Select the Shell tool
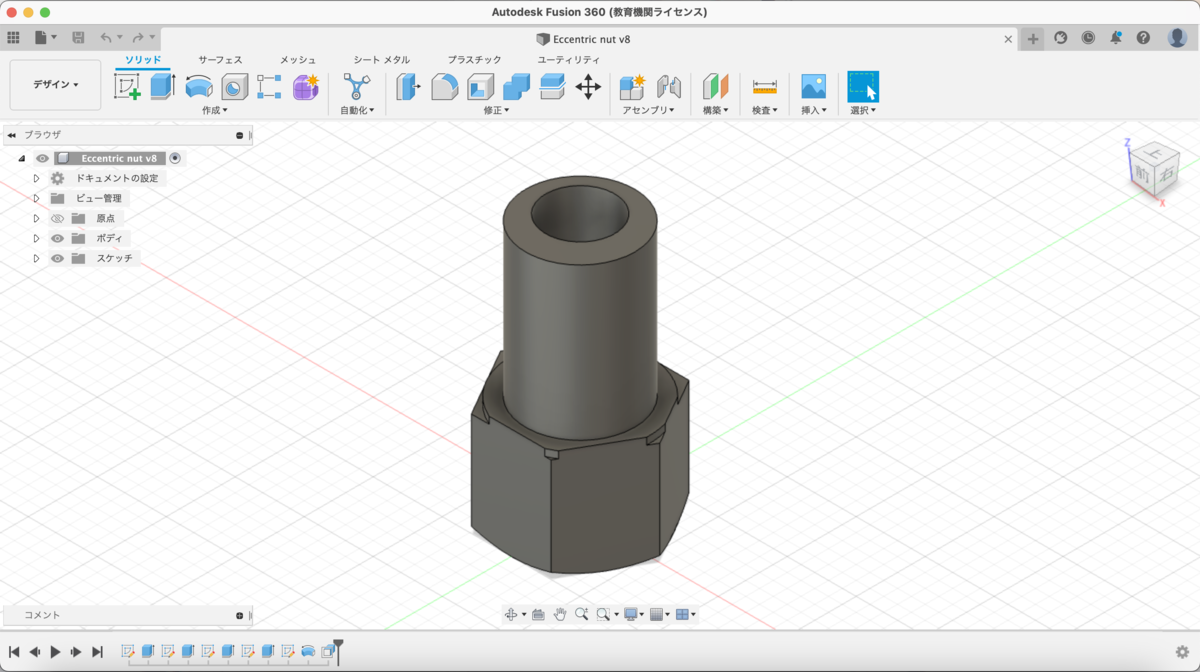The image size is (1200, 672). tap(481, 87)
